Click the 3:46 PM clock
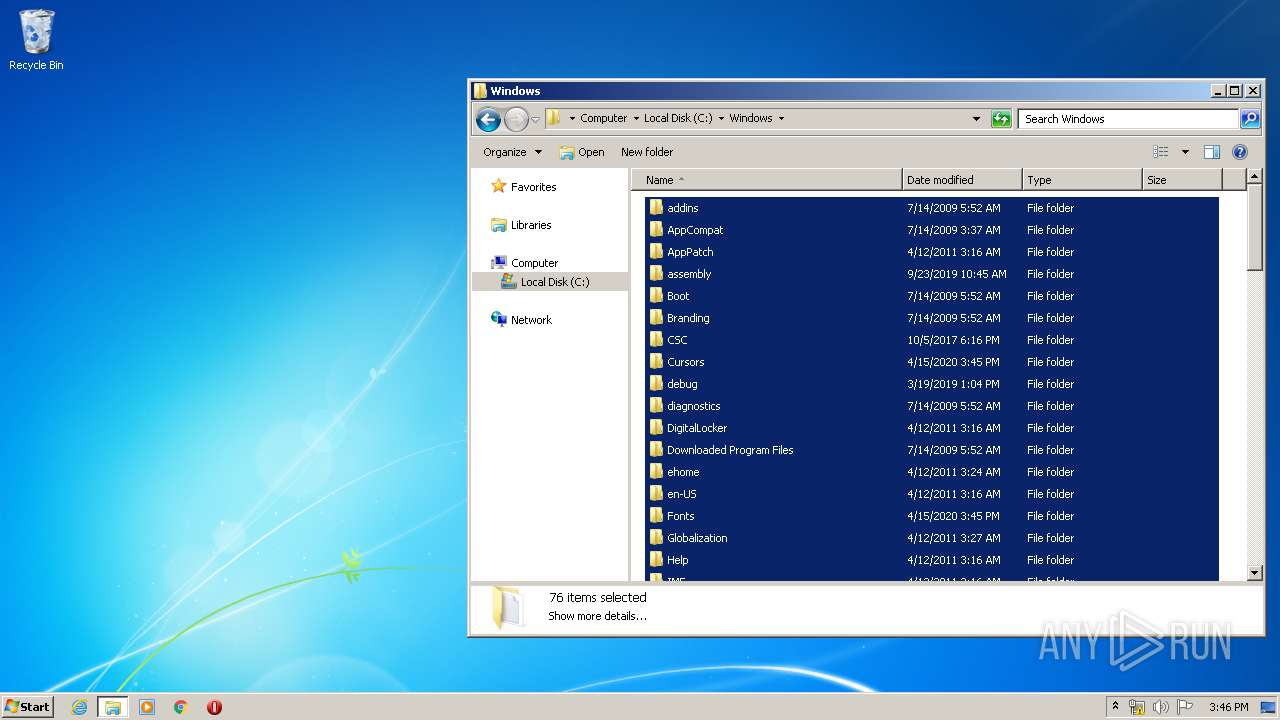This screenshot has width=1280, height=720. click(1228, 707)
